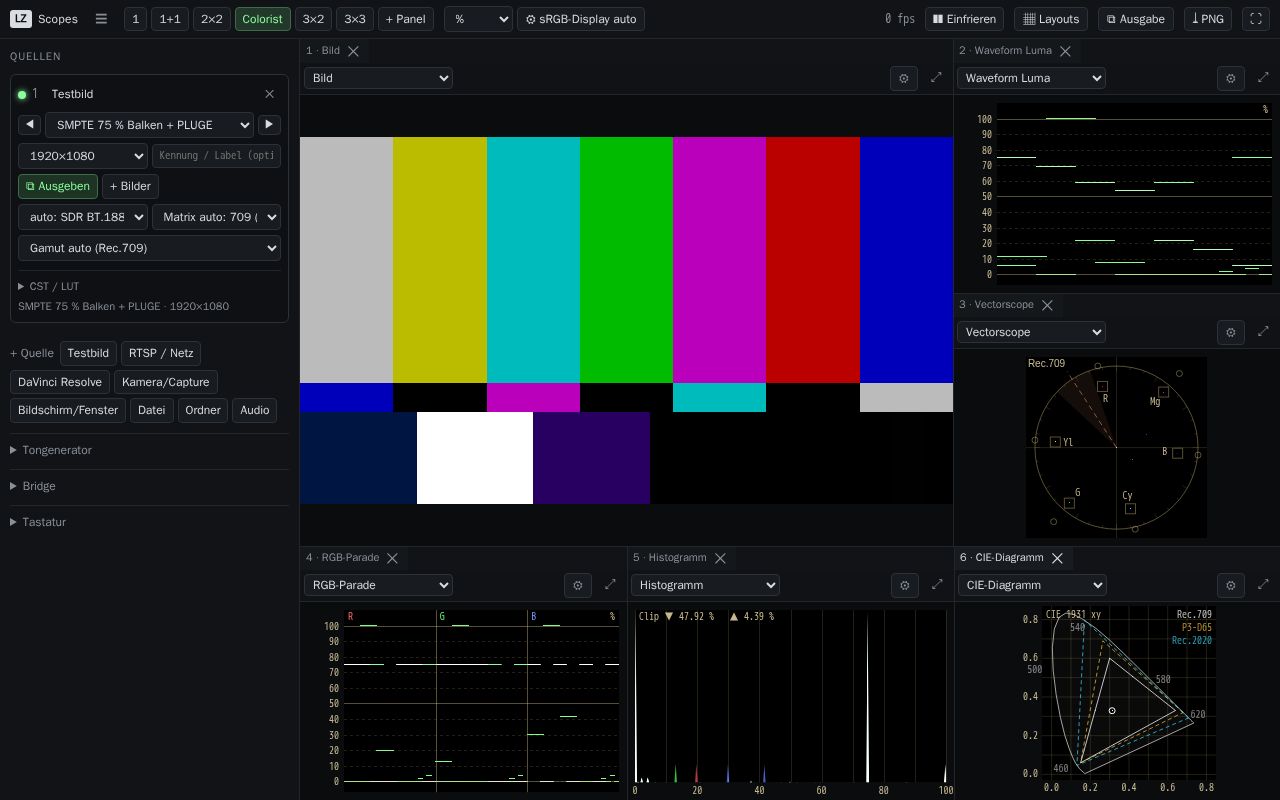Open settings gear for Waveform Luma panel
The image size is (1280, 800).
pos(1231,78)
